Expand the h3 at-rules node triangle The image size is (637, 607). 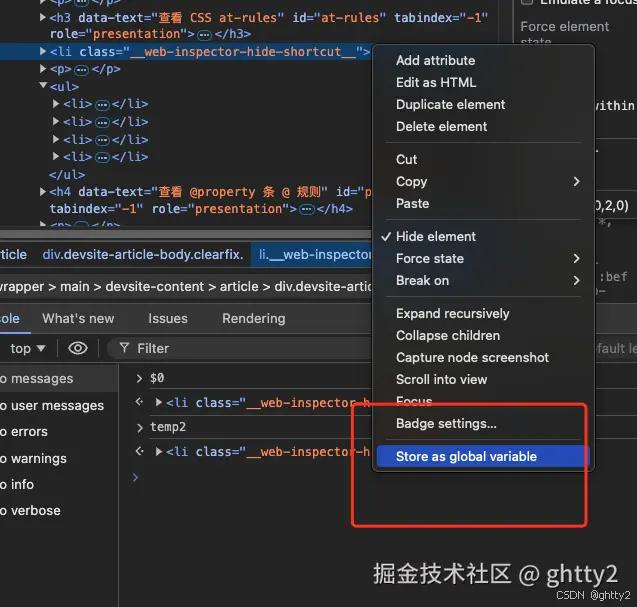coord(42,17)
